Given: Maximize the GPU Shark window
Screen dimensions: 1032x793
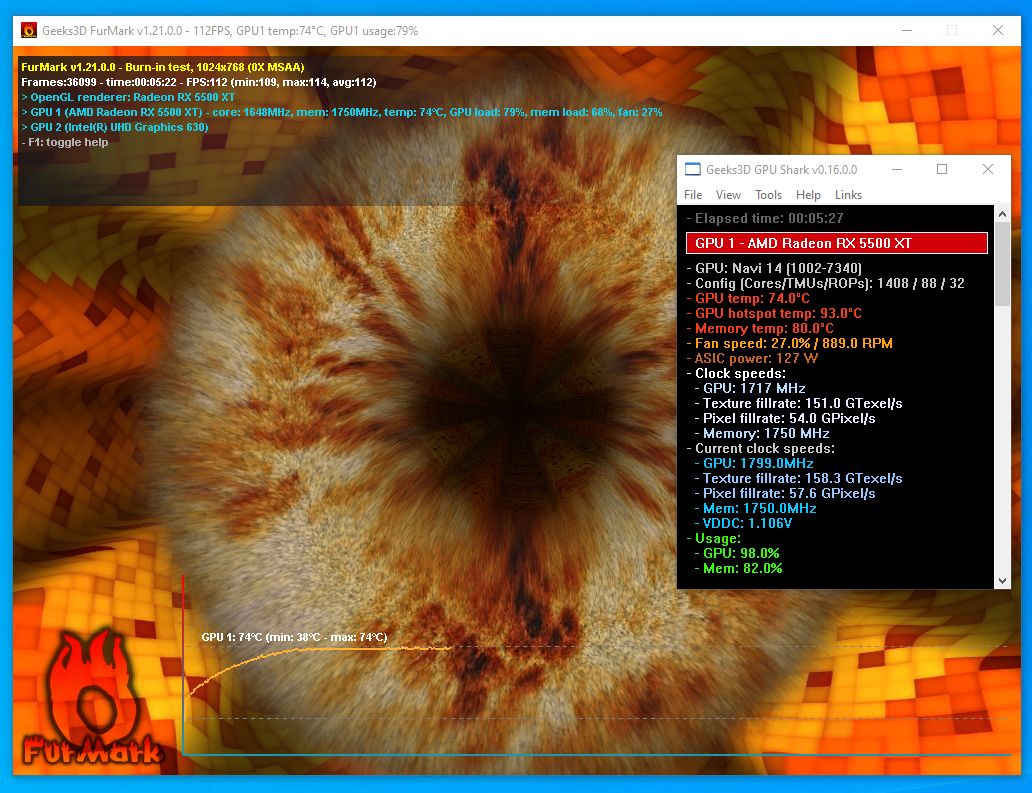Looking at the screenshot, I should (942, 169).
